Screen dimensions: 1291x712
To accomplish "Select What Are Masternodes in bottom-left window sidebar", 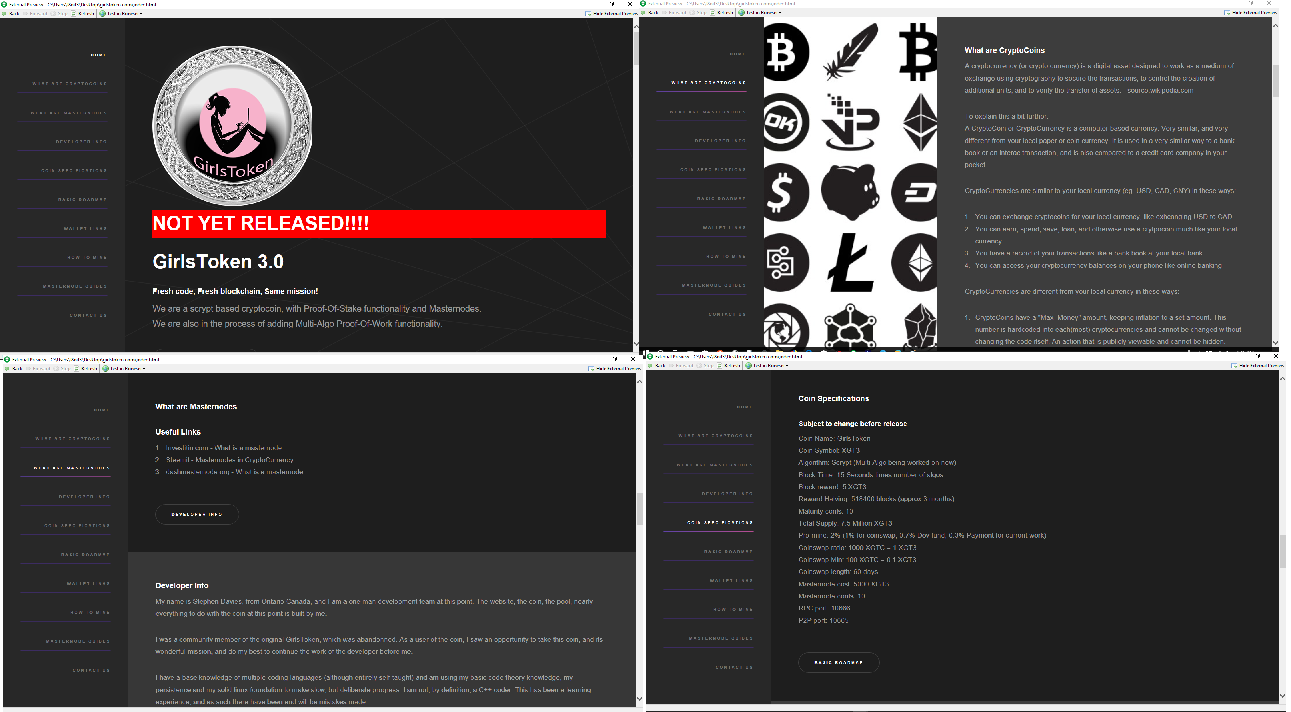I will 72,468.
